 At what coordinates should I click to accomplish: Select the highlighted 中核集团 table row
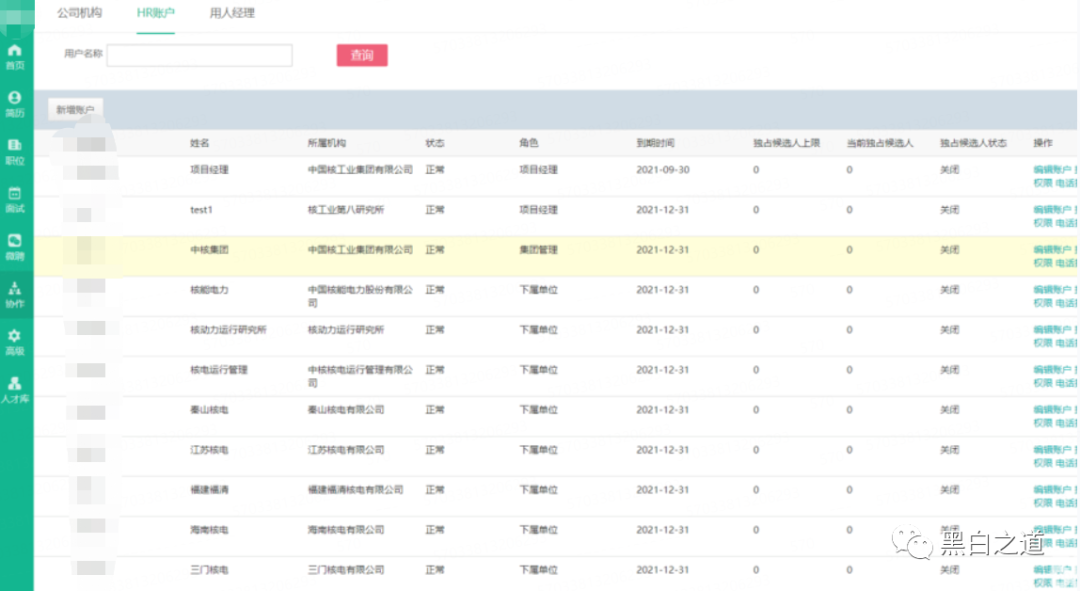coord(500,250)
